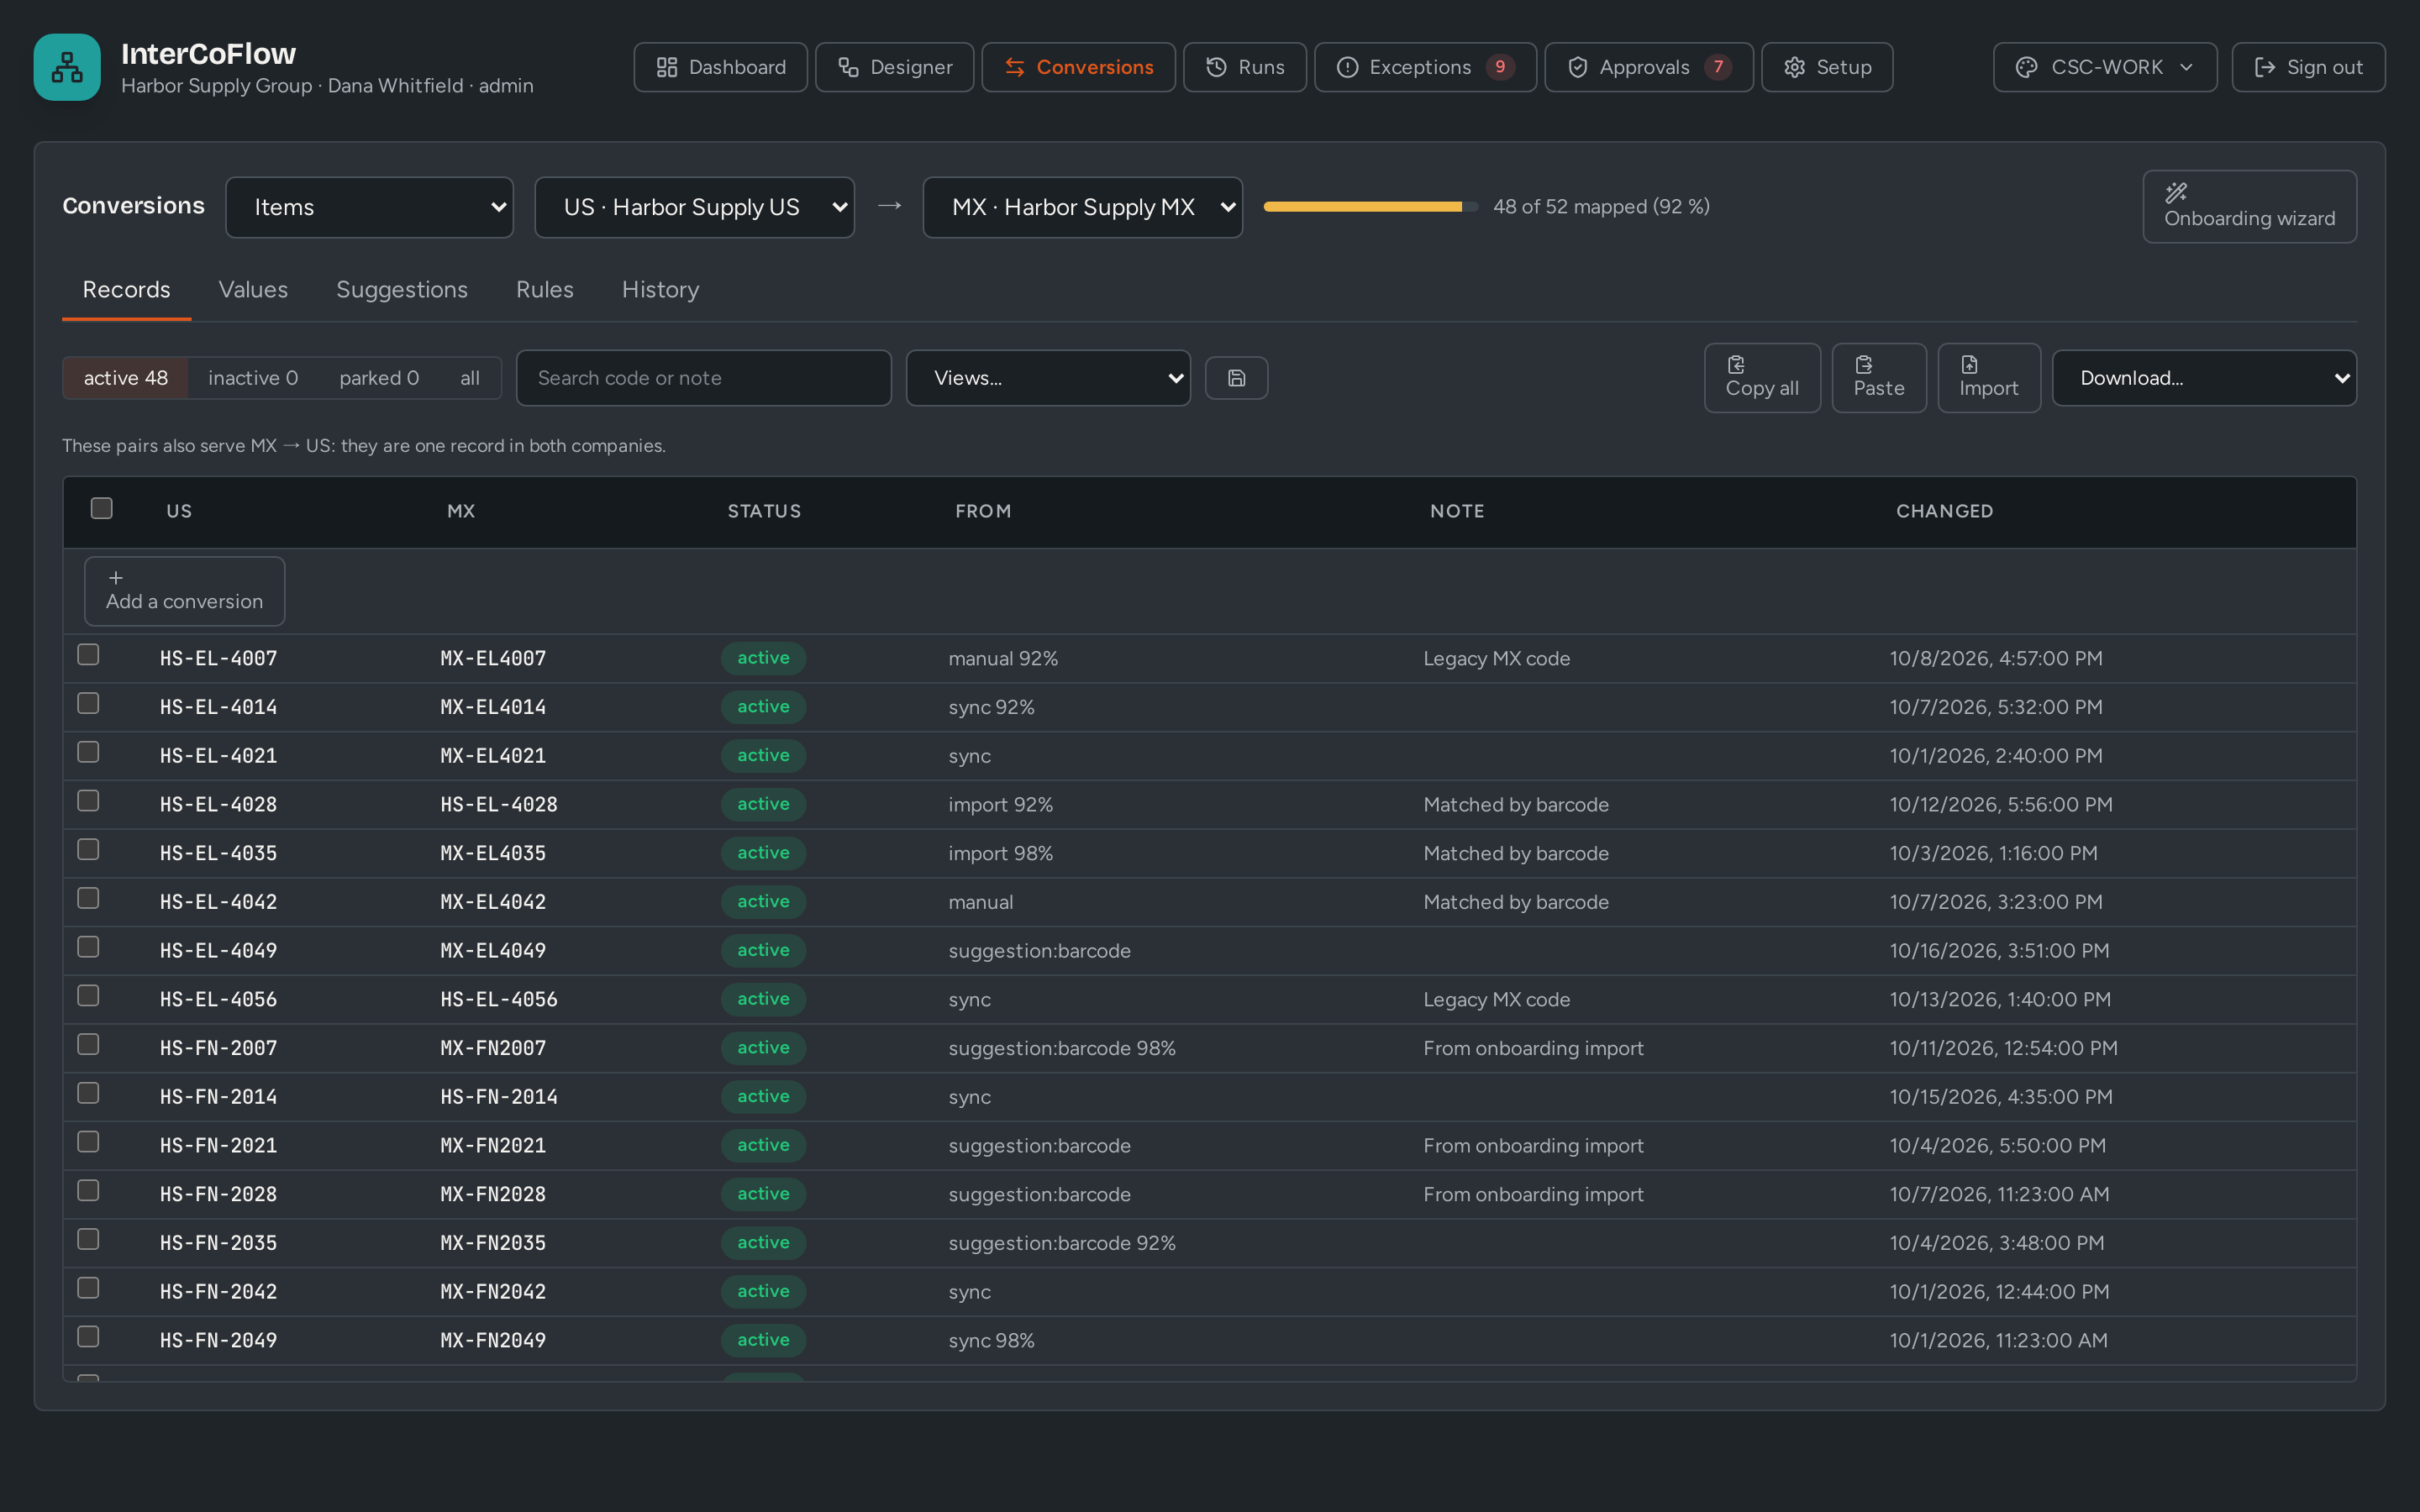
Task: Check the HS-EL-4007 row checkbox
Action: pyautogui.click(x=89, y=655)
